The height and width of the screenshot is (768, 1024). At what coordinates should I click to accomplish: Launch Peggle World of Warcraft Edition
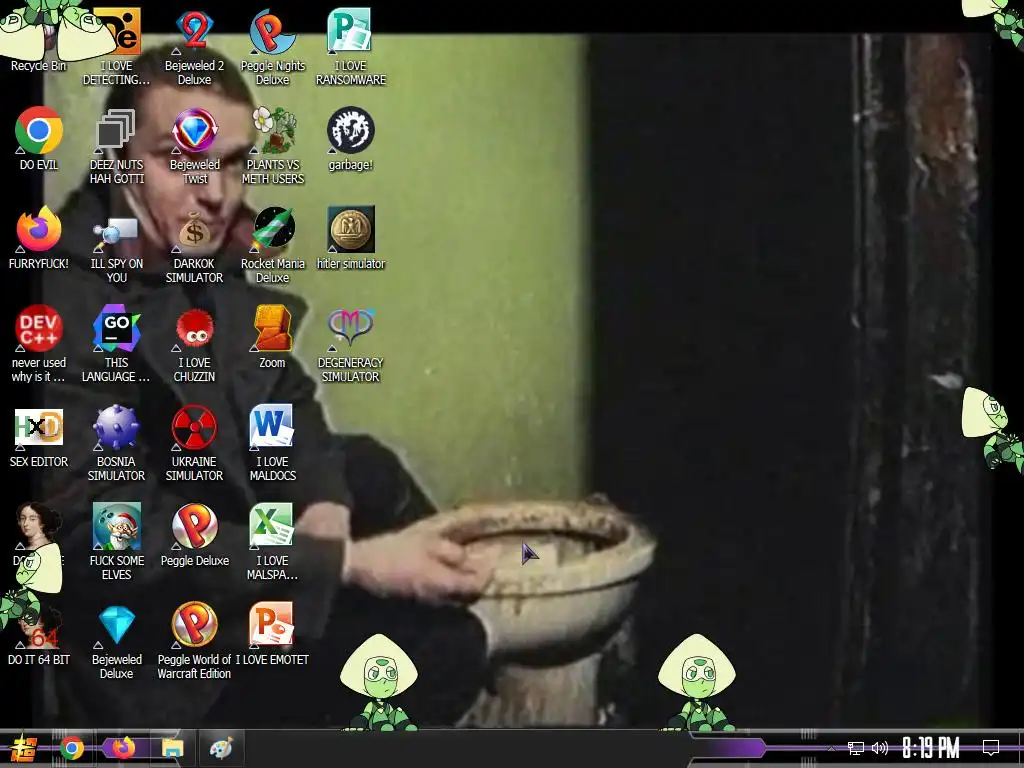tap(194, 641)
